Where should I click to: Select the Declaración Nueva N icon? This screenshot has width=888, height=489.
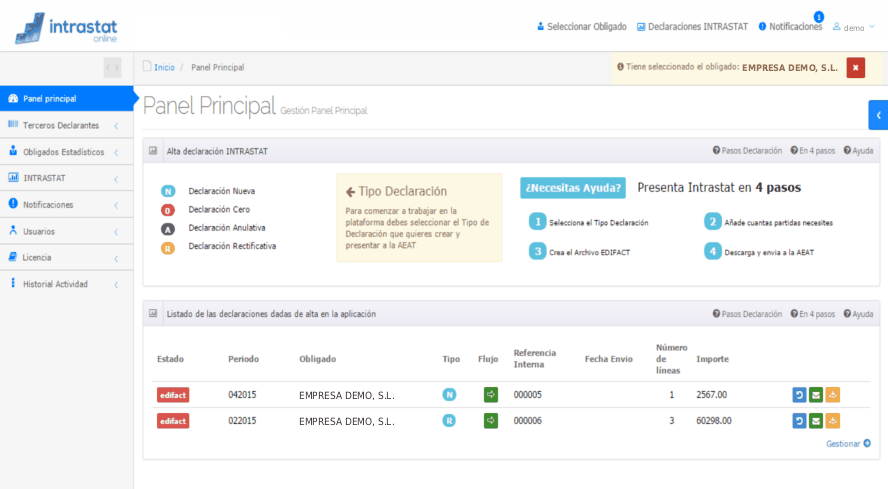click(168, 192)
